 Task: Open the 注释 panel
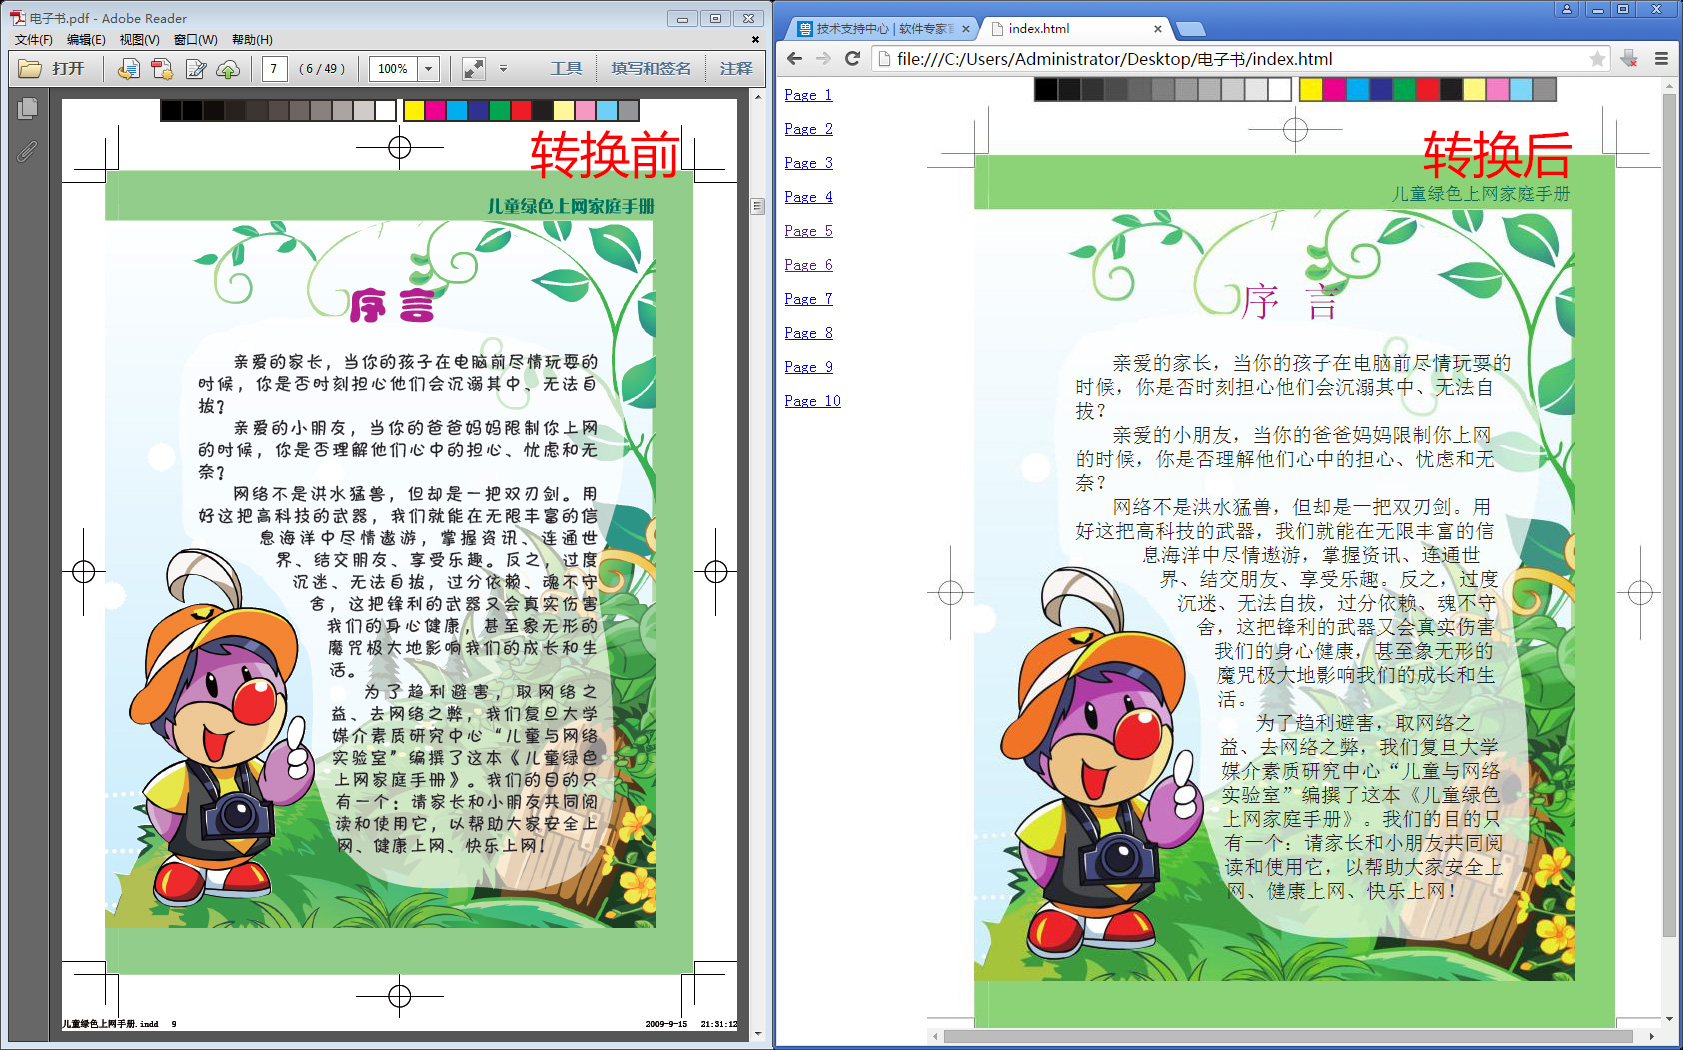[736, 68]
